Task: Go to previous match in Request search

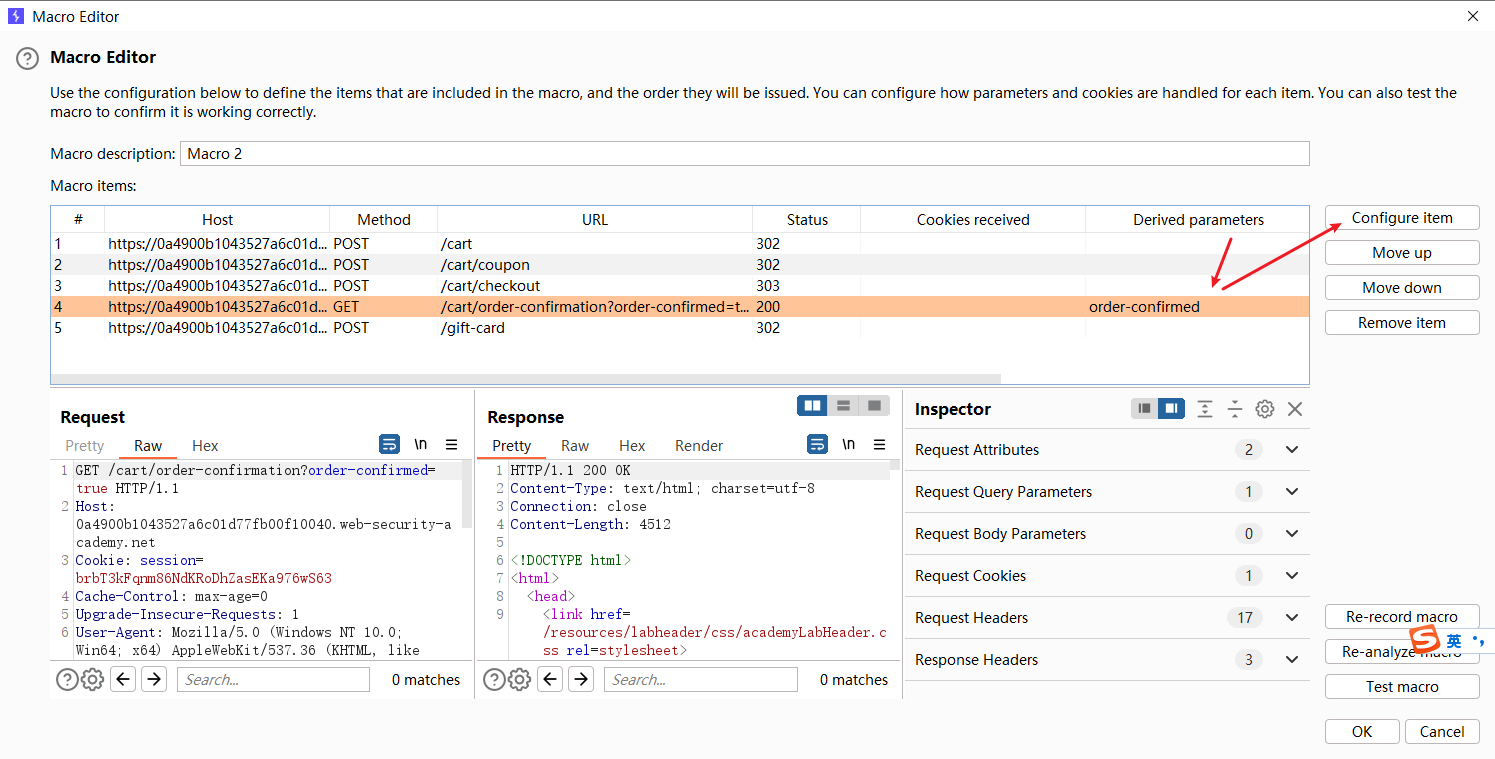Action: coord(123,680)
